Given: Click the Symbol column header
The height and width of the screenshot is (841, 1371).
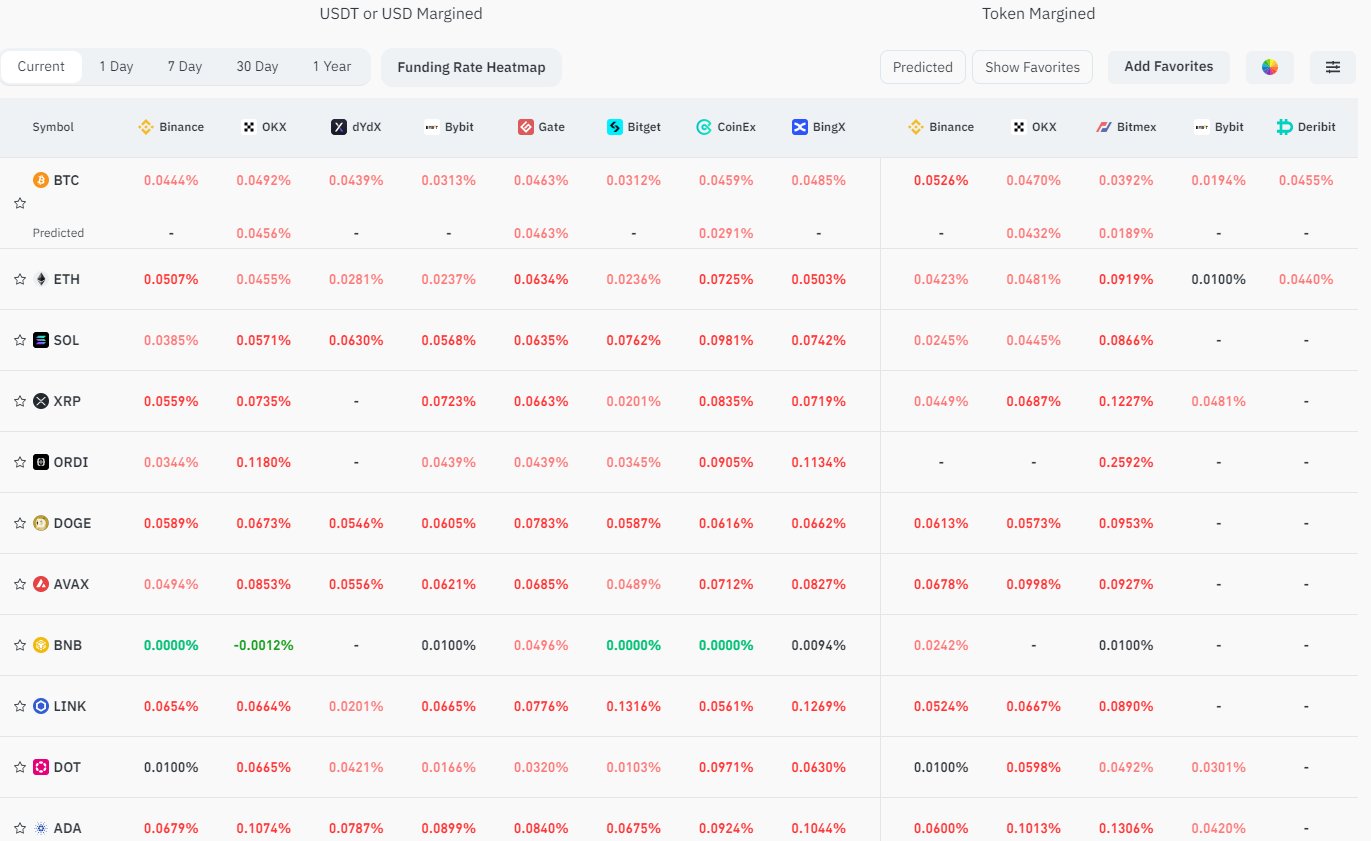Looking at the screenshot, I should 53,127.
